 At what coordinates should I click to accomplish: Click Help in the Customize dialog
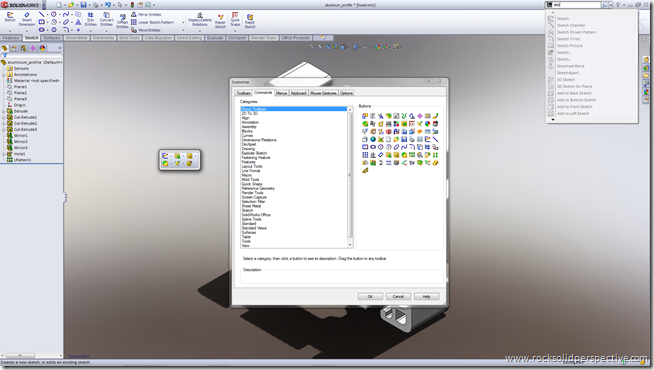[426, 297]
